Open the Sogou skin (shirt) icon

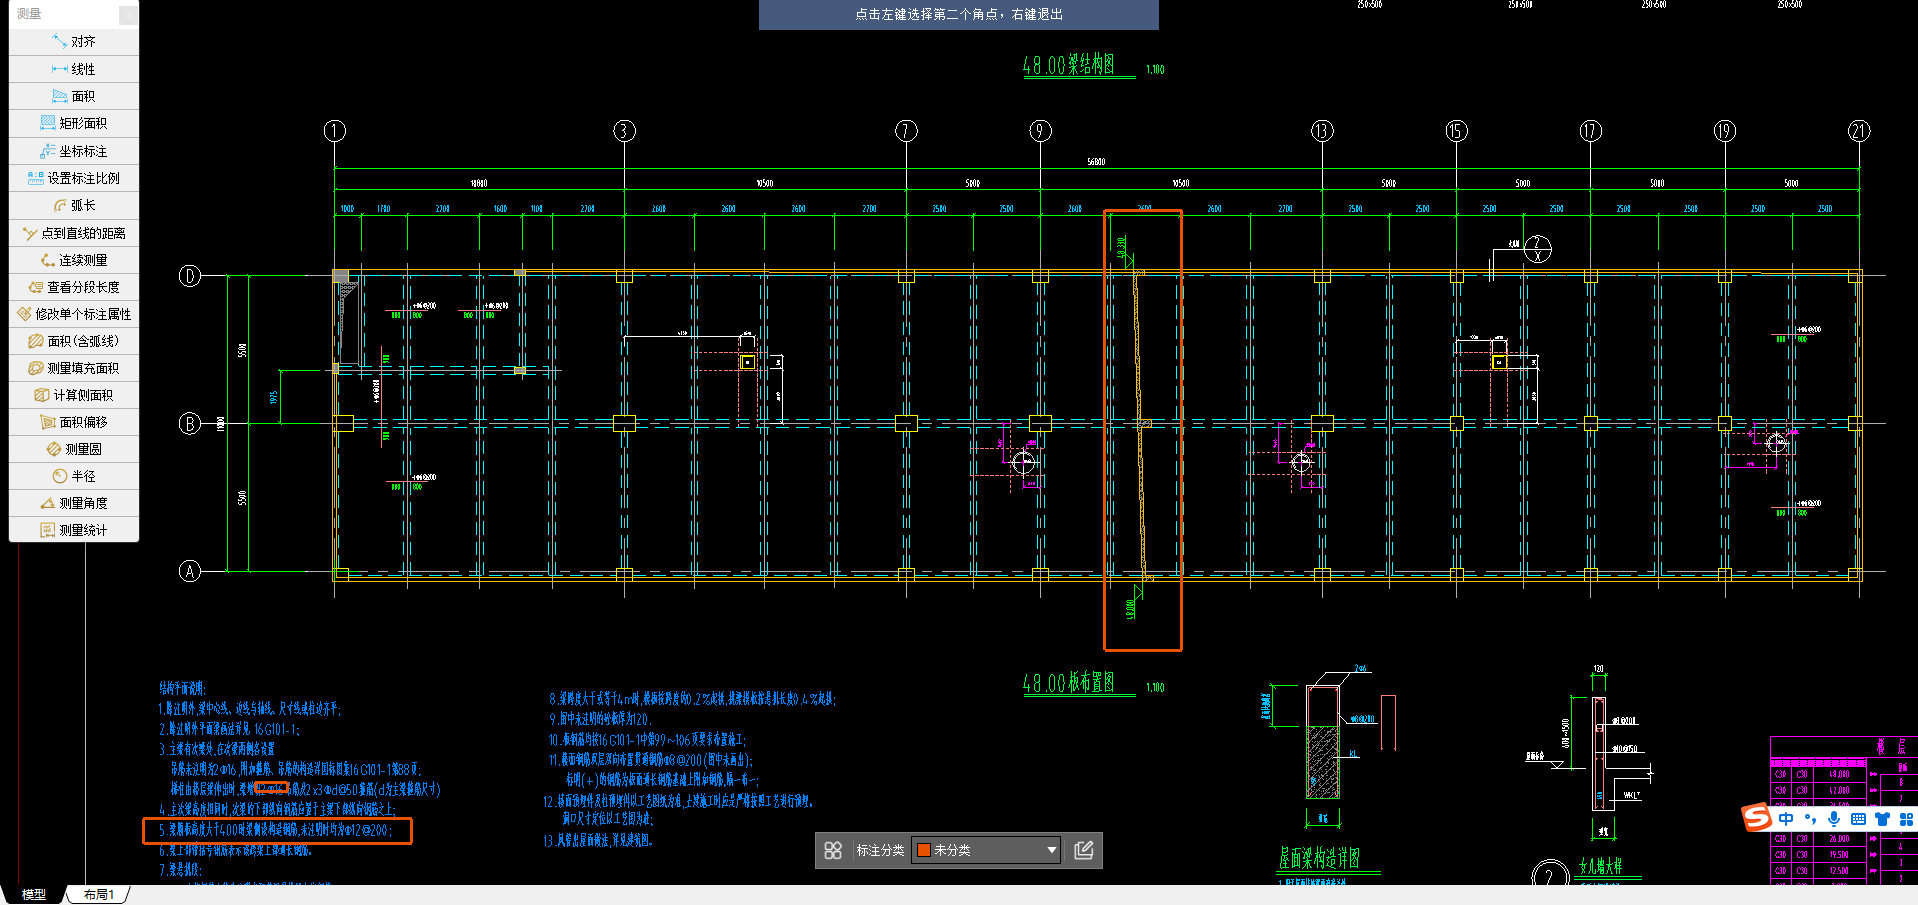click(1882, 819)
